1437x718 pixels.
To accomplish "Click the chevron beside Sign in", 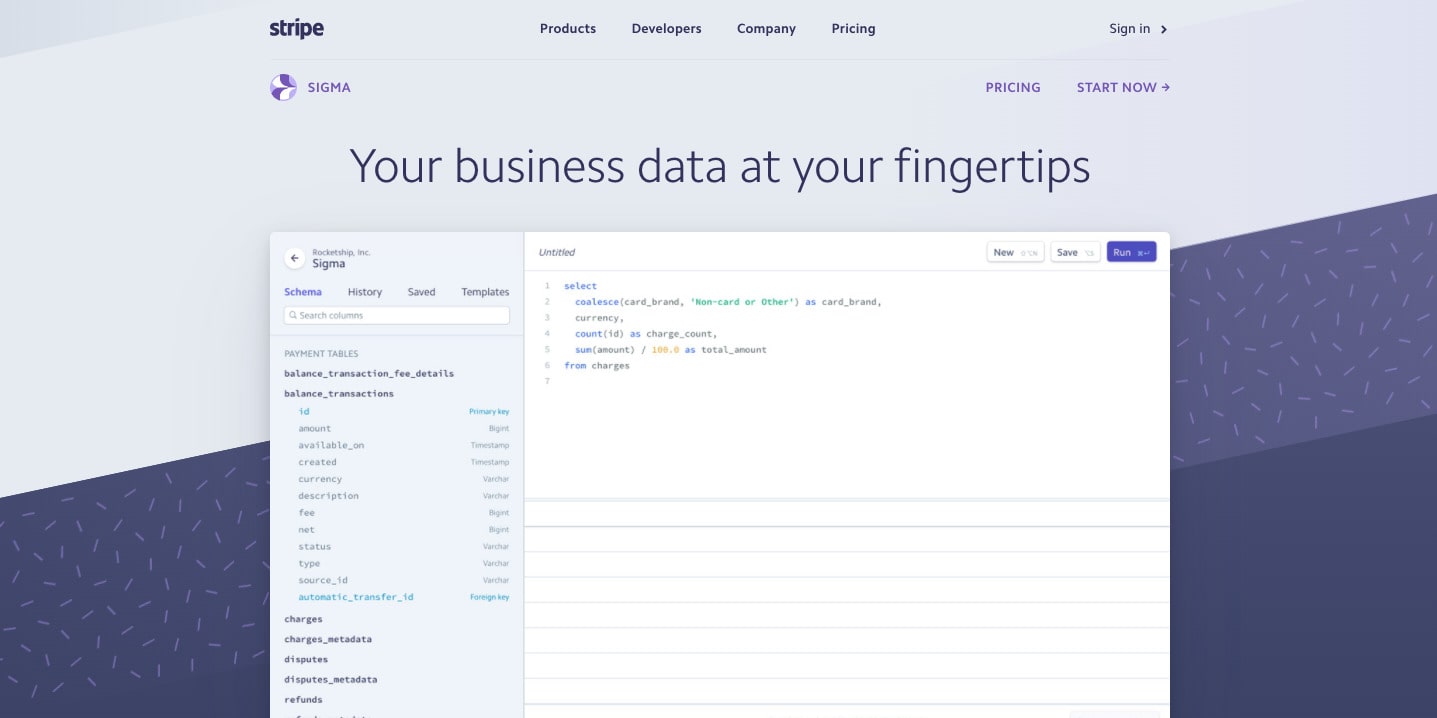I will click(1163, 29).
